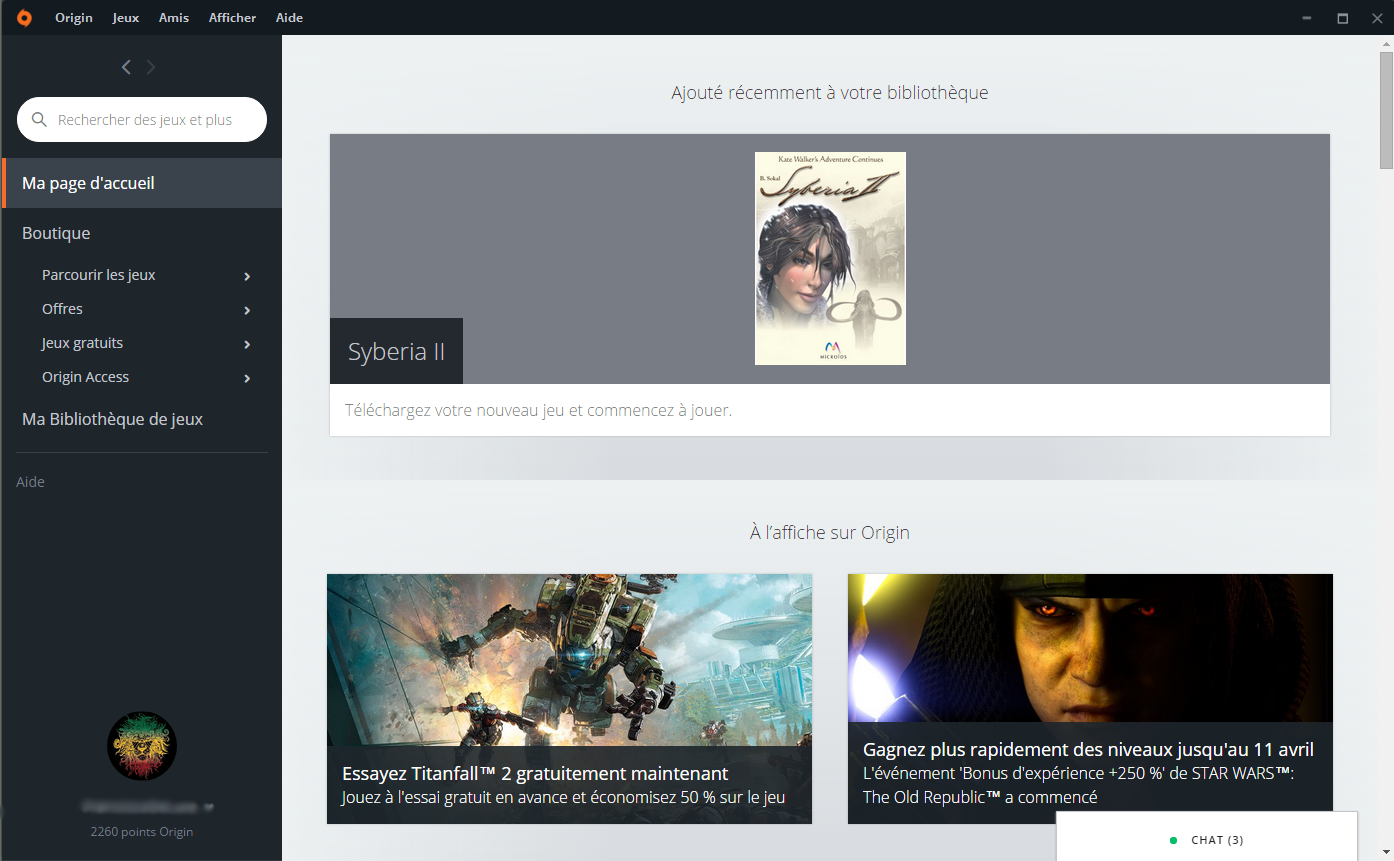Expand Parcourir les jeux submenu arrow
The height and width of the screenshot is (861, 1394).
coord(247,276)
